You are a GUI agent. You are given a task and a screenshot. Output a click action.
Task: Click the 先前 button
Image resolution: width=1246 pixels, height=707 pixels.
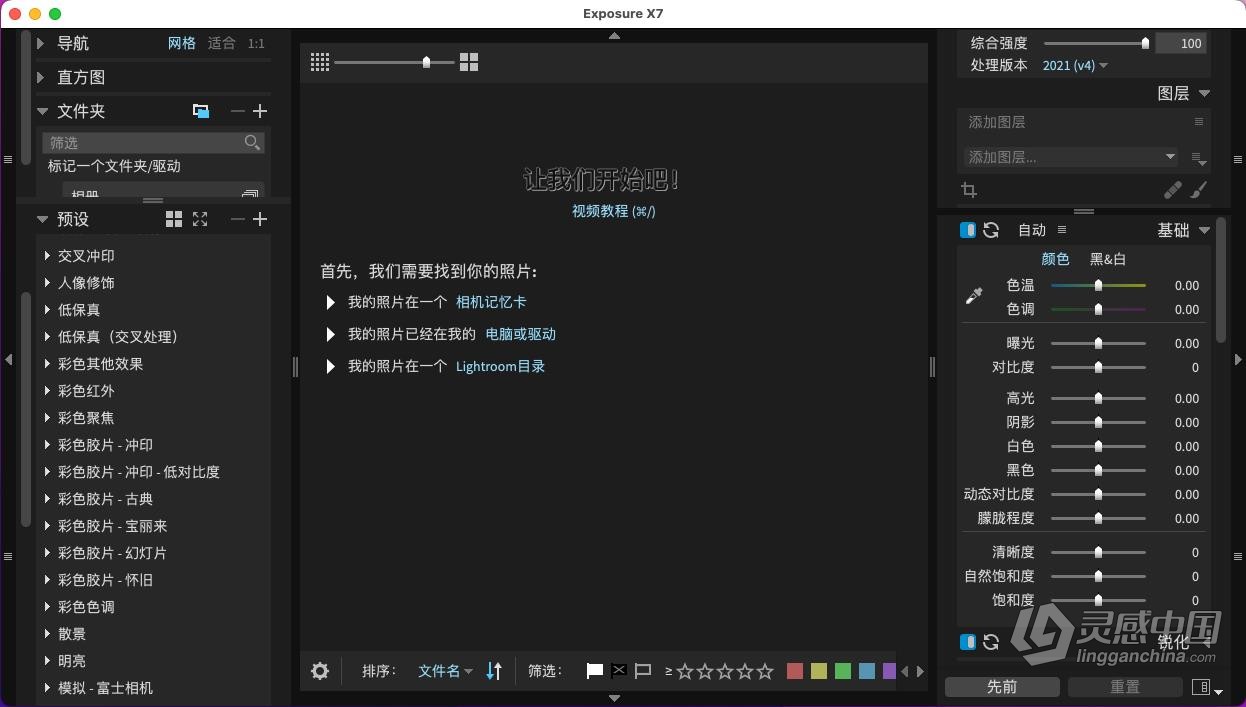coord(1002,687)
